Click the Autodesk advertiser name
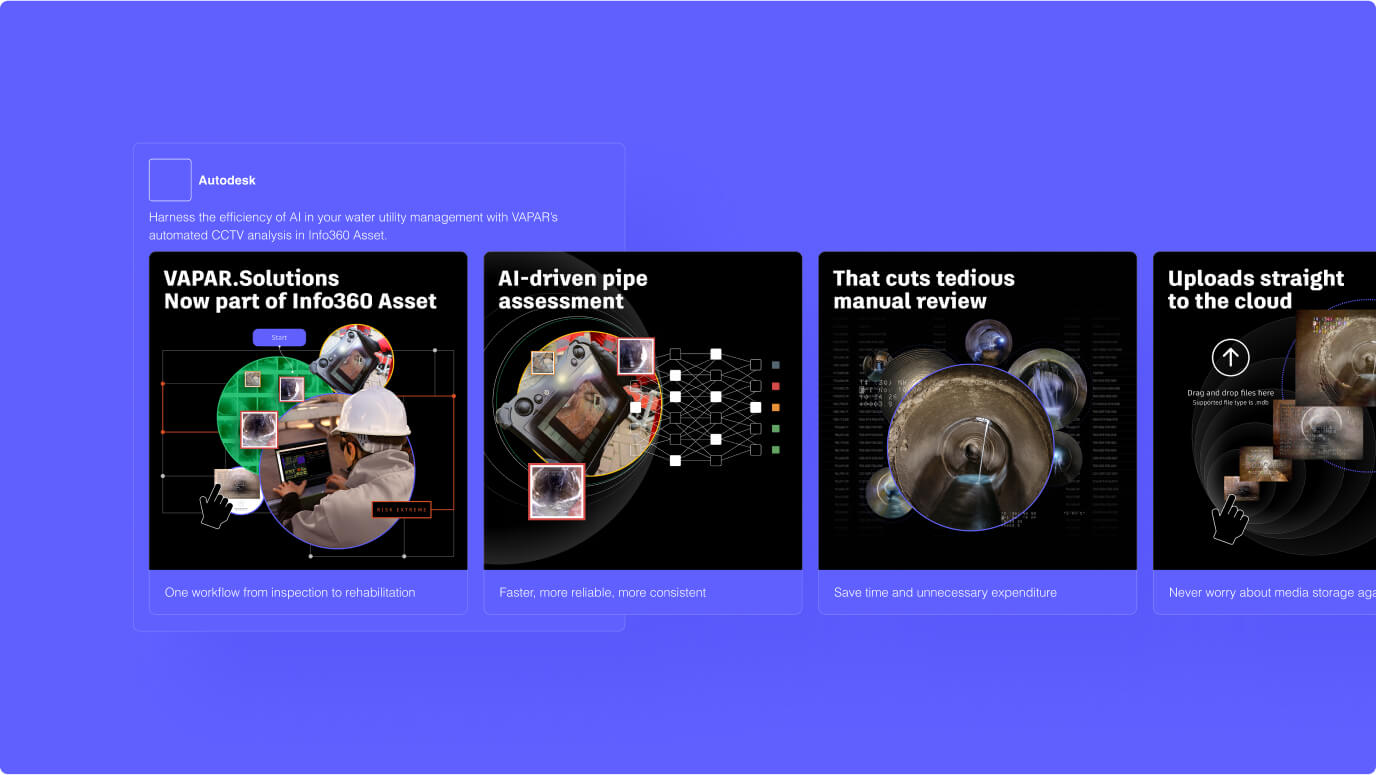 pos(227,181)
